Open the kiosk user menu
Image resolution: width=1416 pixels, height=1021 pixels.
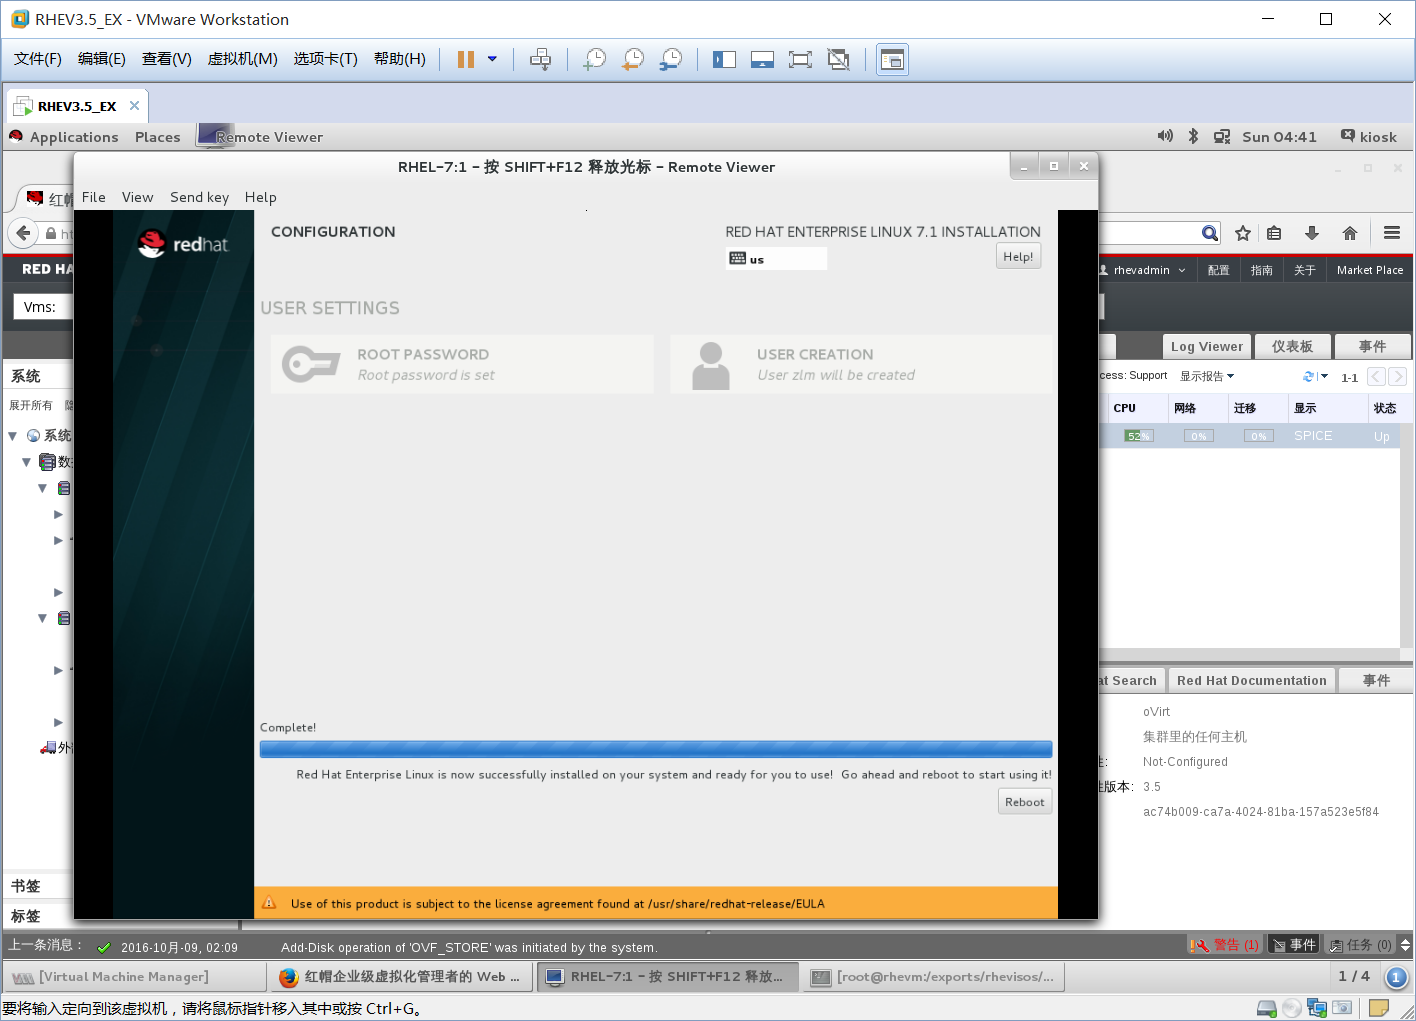click(x=1368, y=137)
